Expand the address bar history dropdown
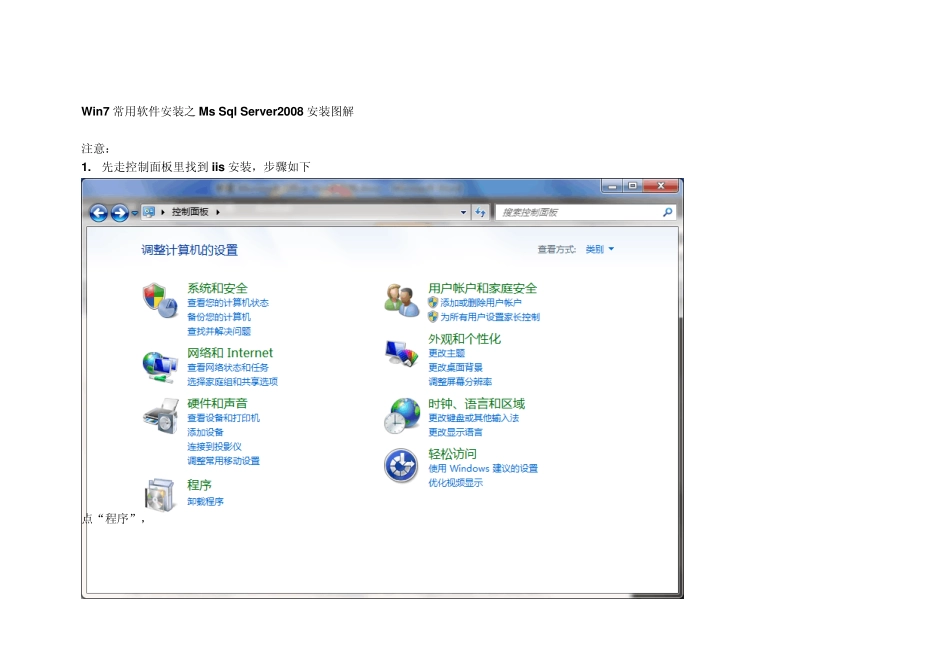950x672 pixels. click(x=463, y=212)
